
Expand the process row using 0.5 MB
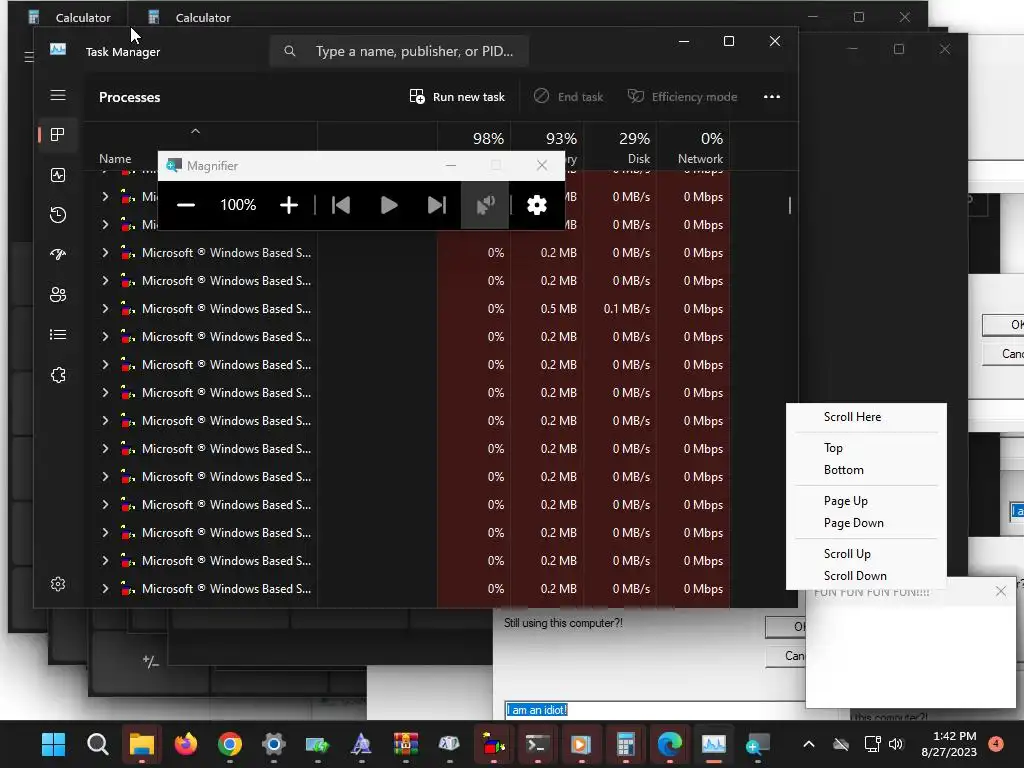point(105,308)
